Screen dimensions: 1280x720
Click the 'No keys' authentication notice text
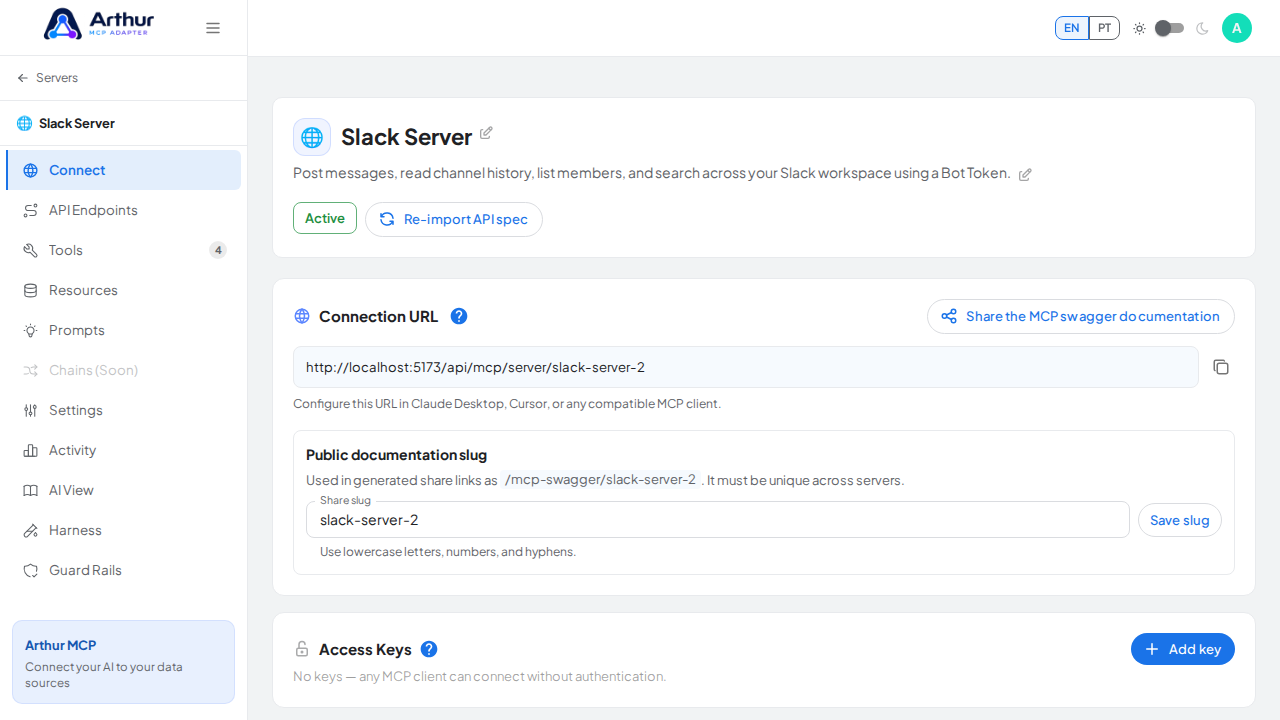click(x=480, y=676)
